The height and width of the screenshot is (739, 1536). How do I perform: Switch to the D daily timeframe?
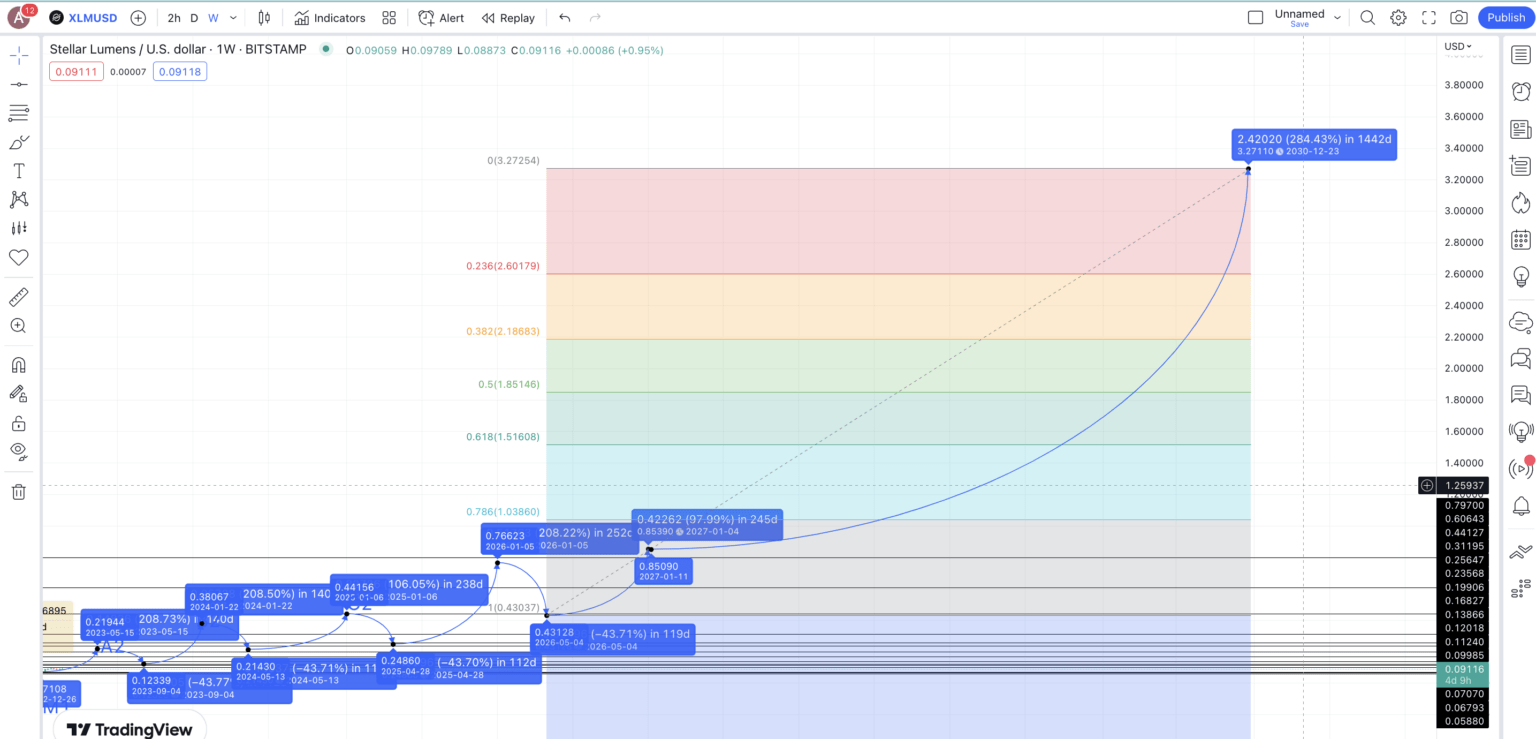point(194,18)
